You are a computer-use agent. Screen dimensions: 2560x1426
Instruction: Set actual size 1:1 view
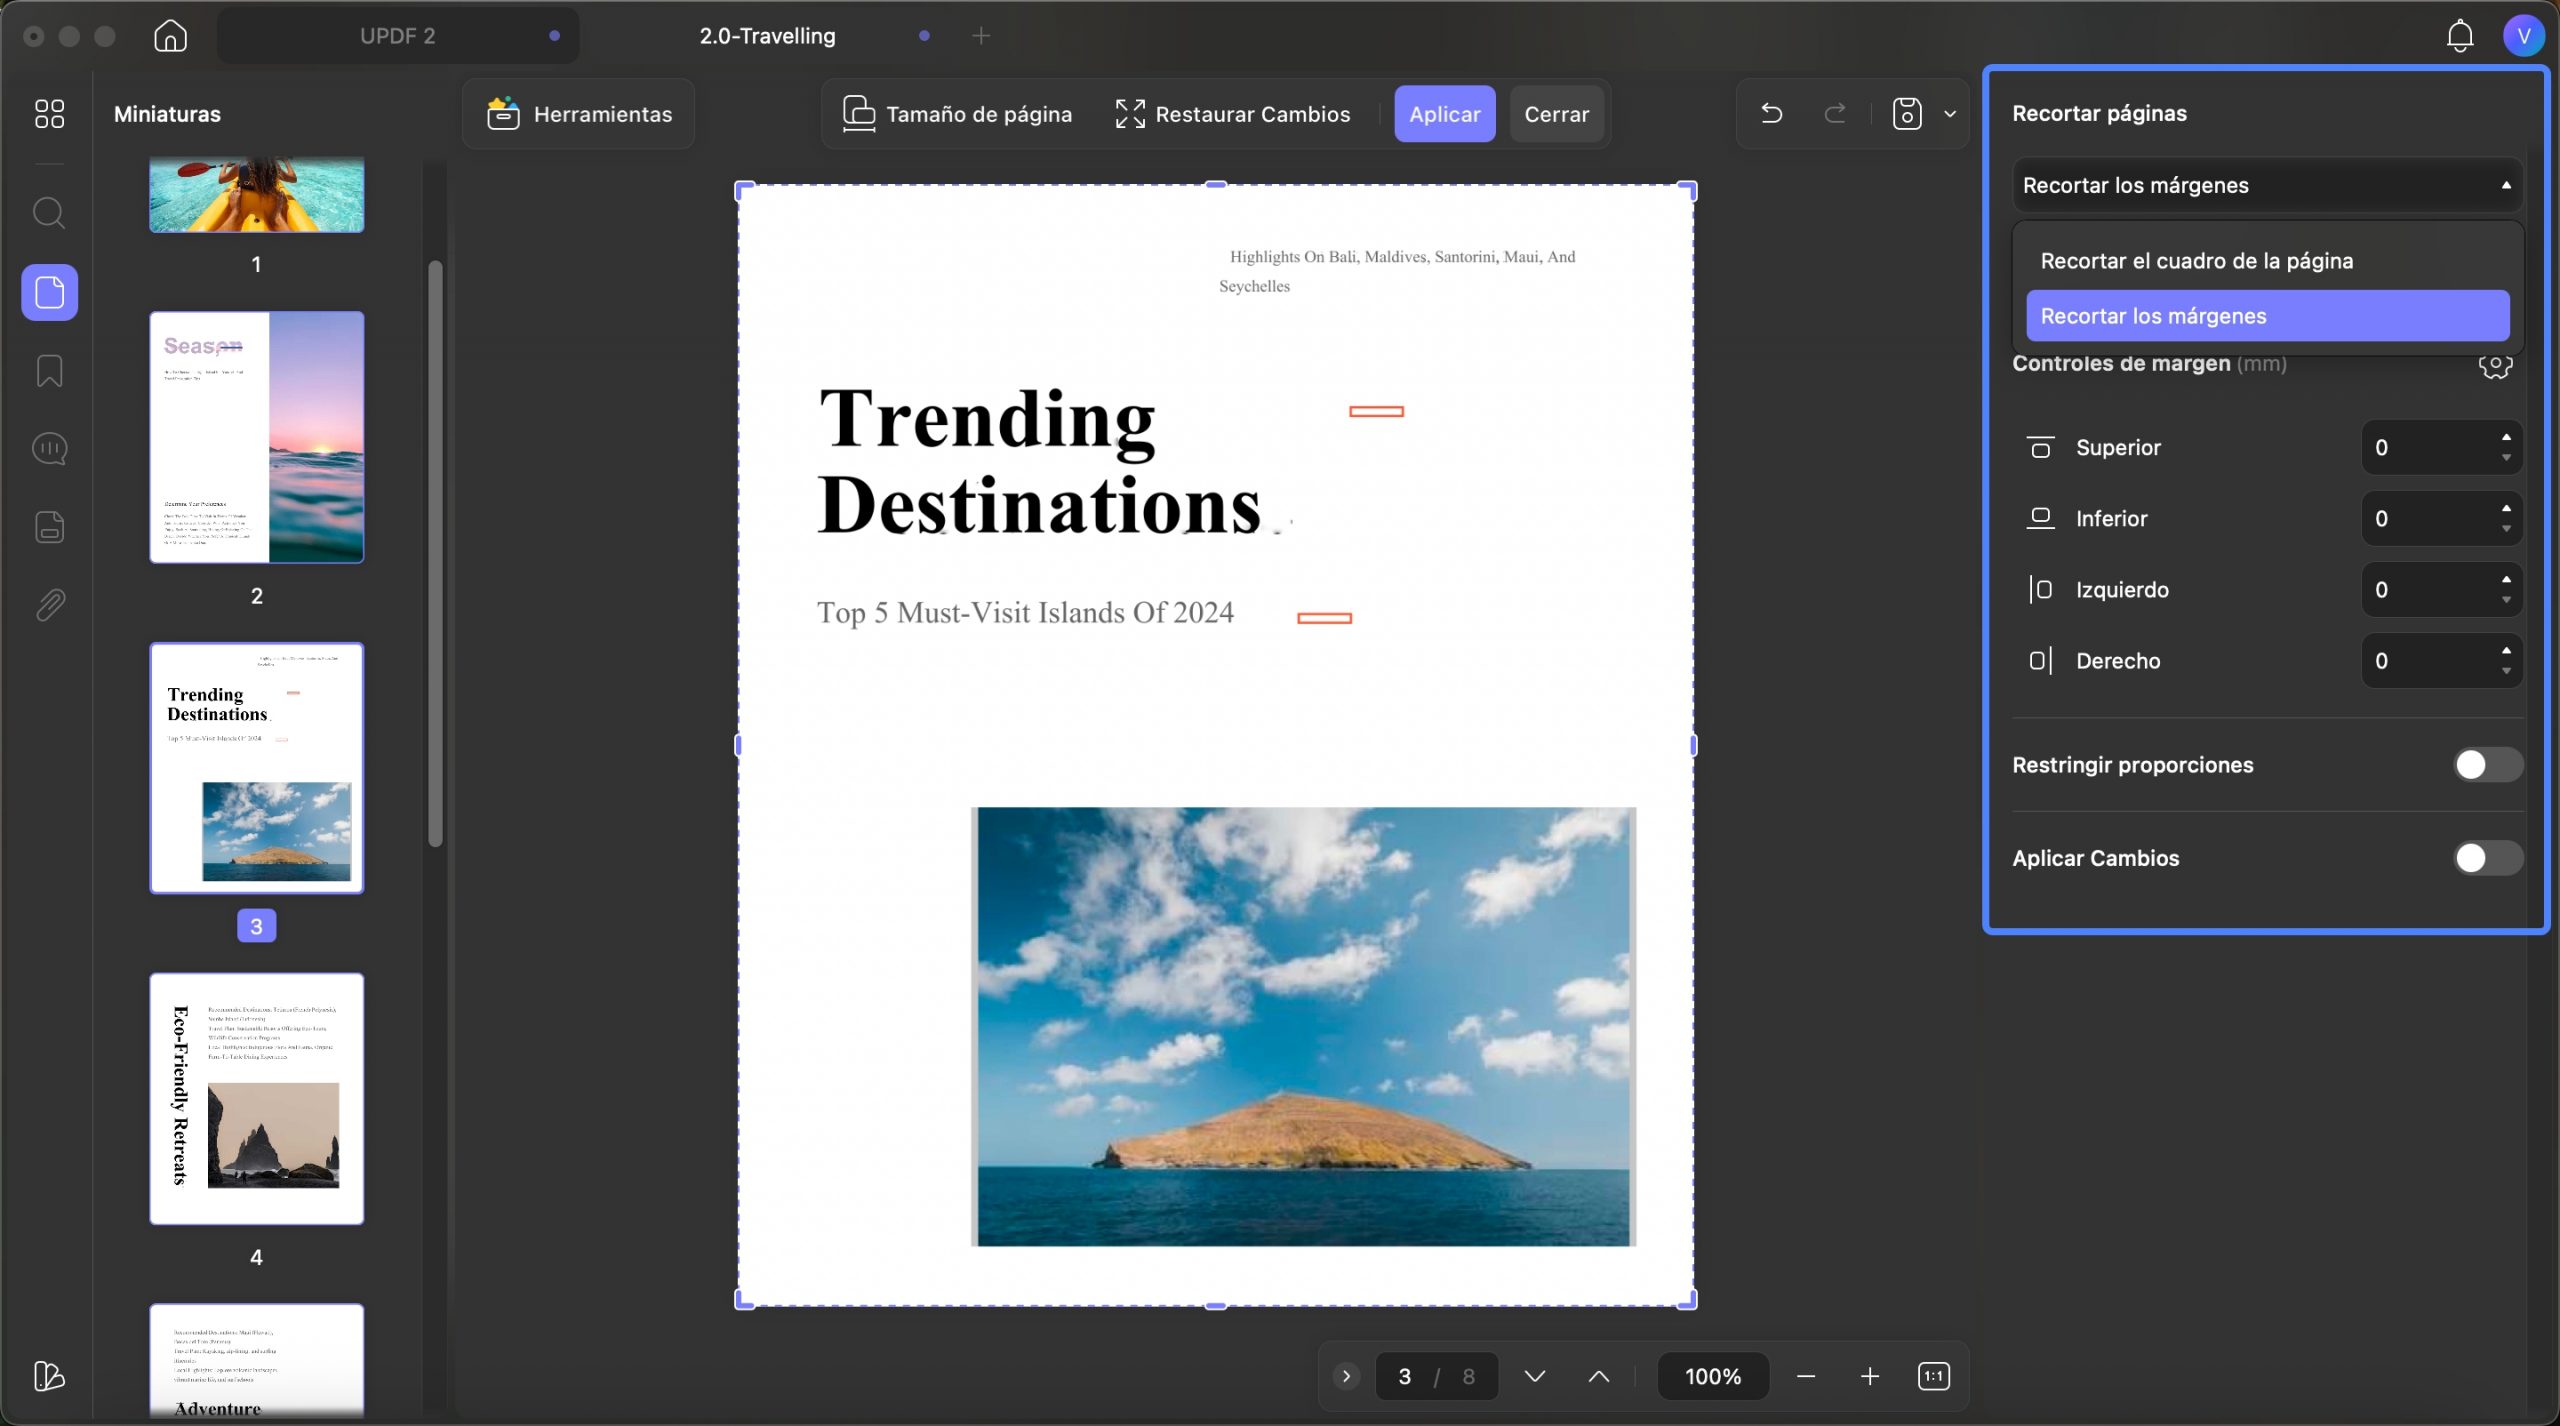[1934, 1376]
